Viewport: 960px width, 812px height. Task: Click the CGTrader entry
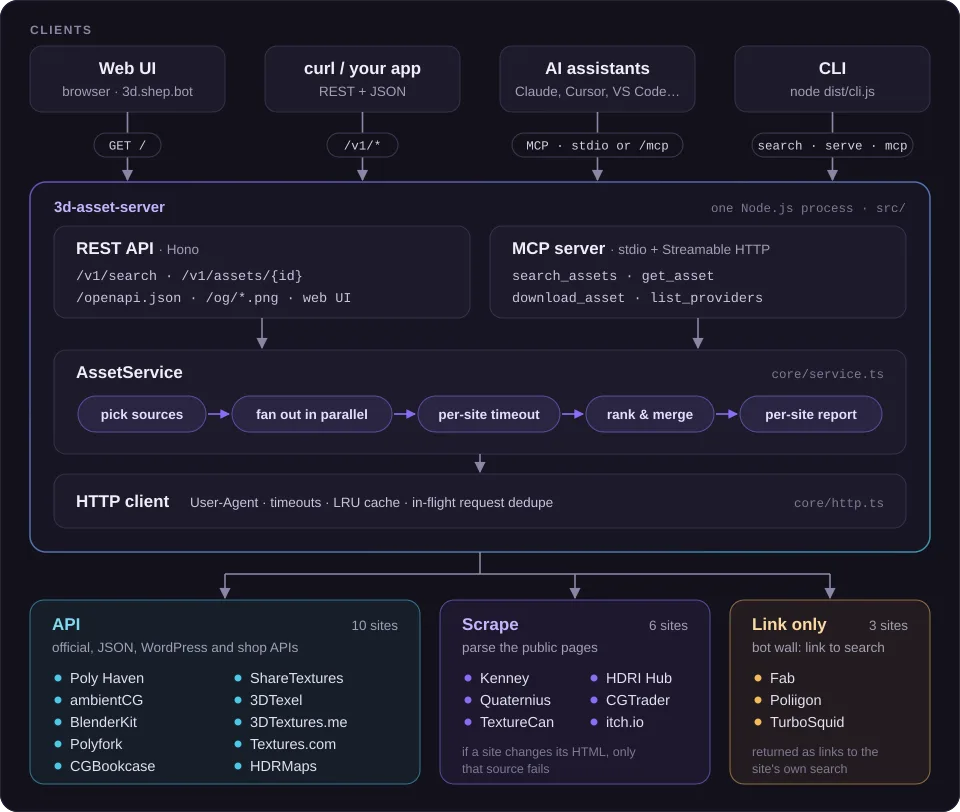[x=637, y=700]
